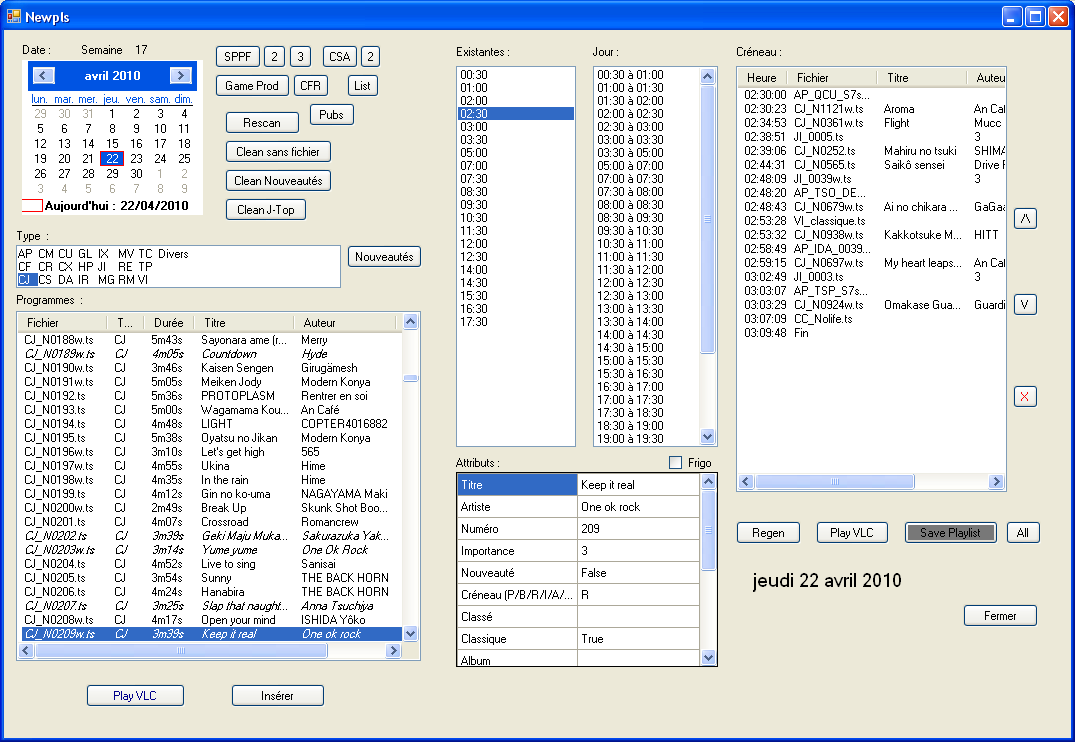Sort programmes by Durée column header

[168, 323]
